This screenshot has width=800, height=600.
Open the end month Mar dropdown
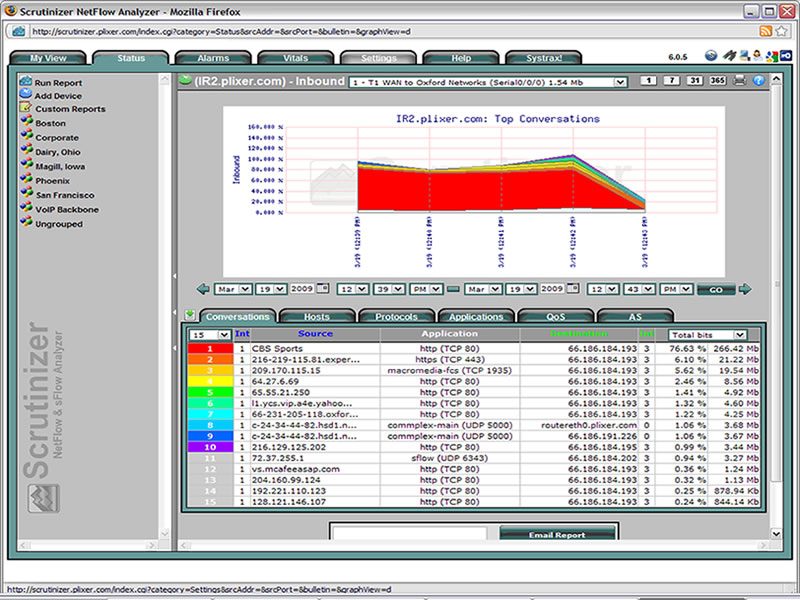tap(483, 289)
